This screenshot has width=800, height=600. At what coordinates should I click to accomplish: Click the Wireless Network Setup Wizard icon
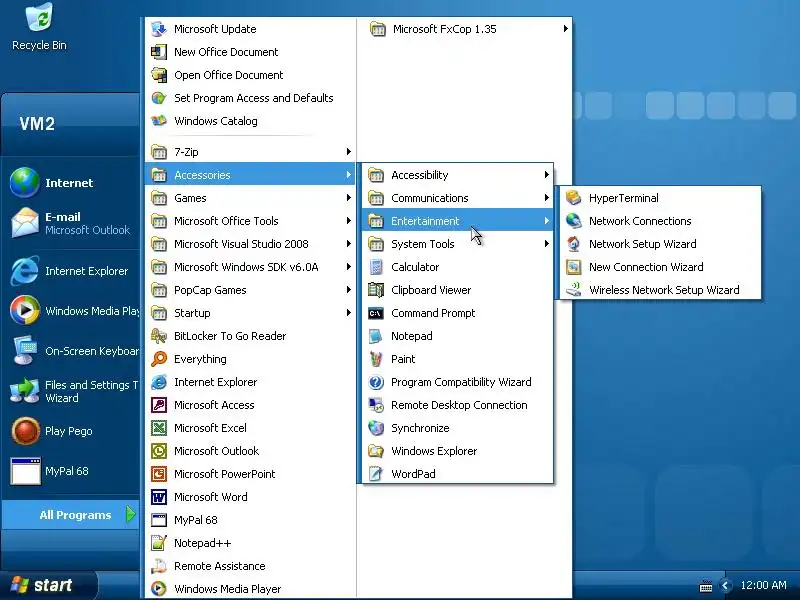pos(574,290)
